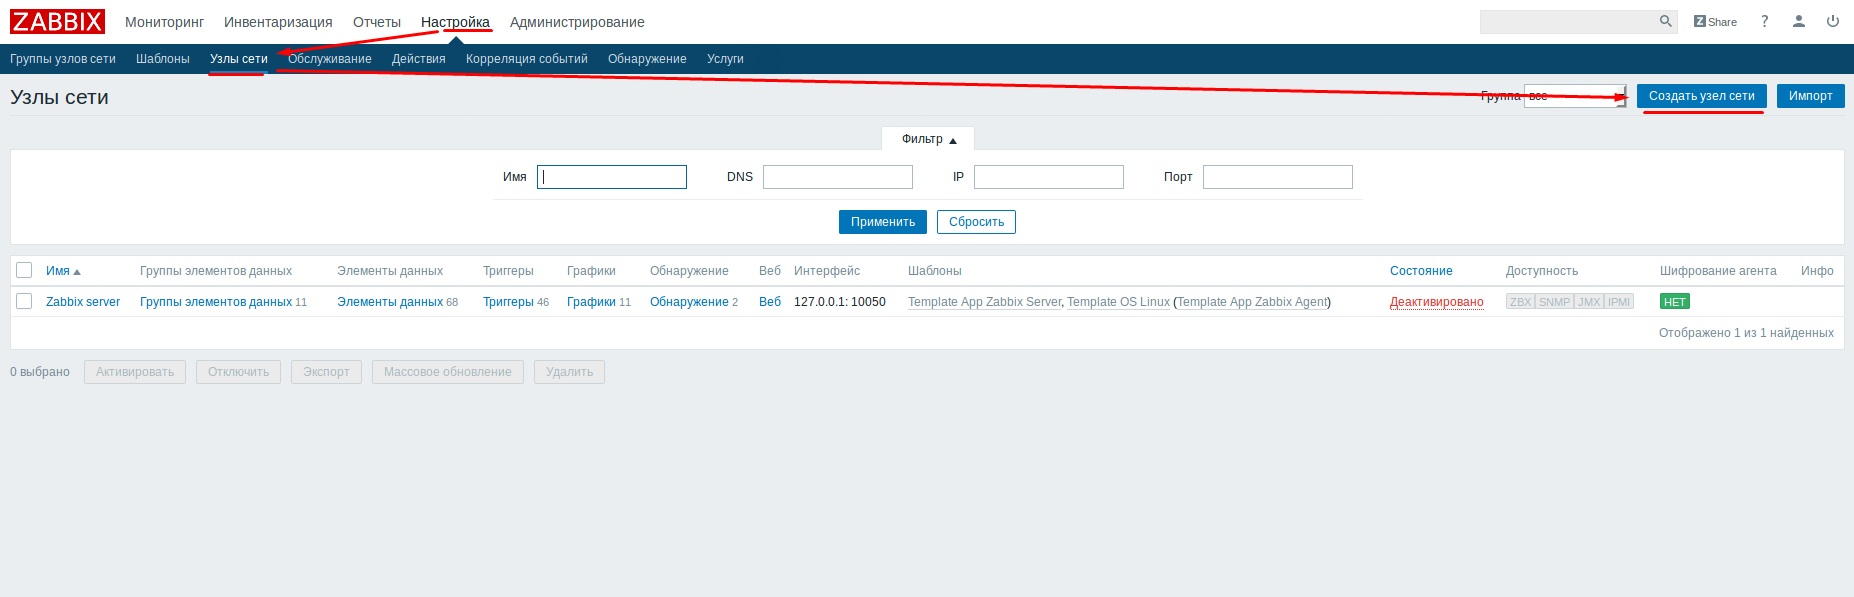Click the Активировать button
The height and width of the screenshot is (597, 1854).
(x=135, y=372)
